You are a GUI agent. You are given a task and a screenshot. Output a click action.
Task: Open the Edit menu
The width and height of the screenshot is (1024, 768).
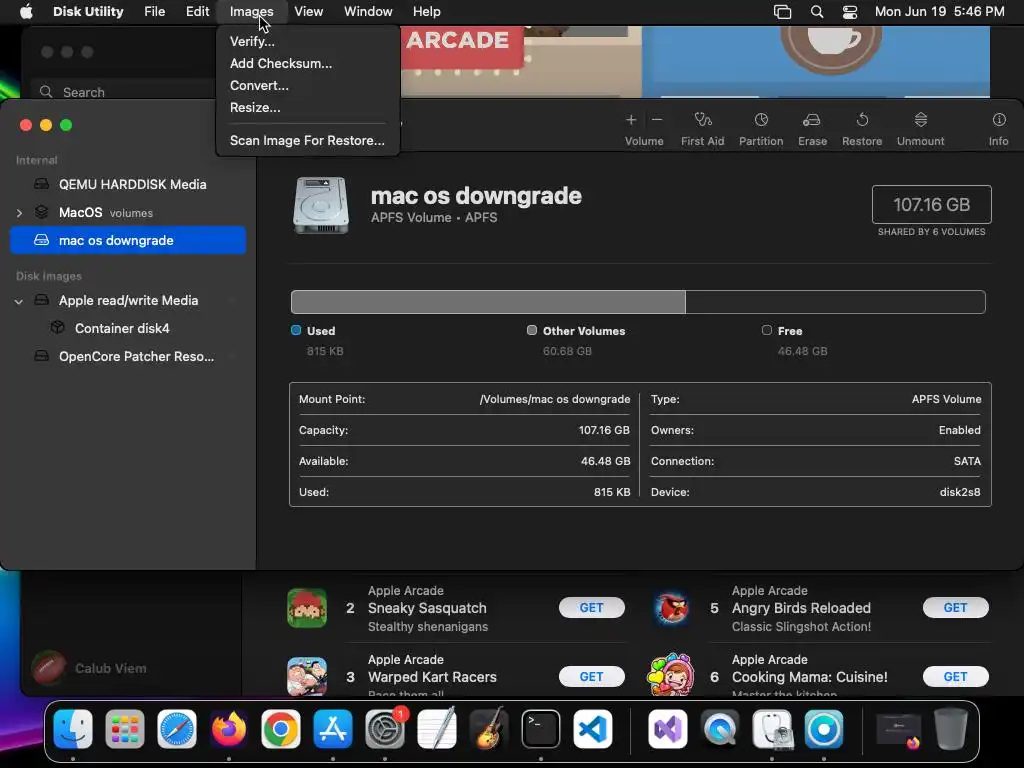click(x=197, y=12)
